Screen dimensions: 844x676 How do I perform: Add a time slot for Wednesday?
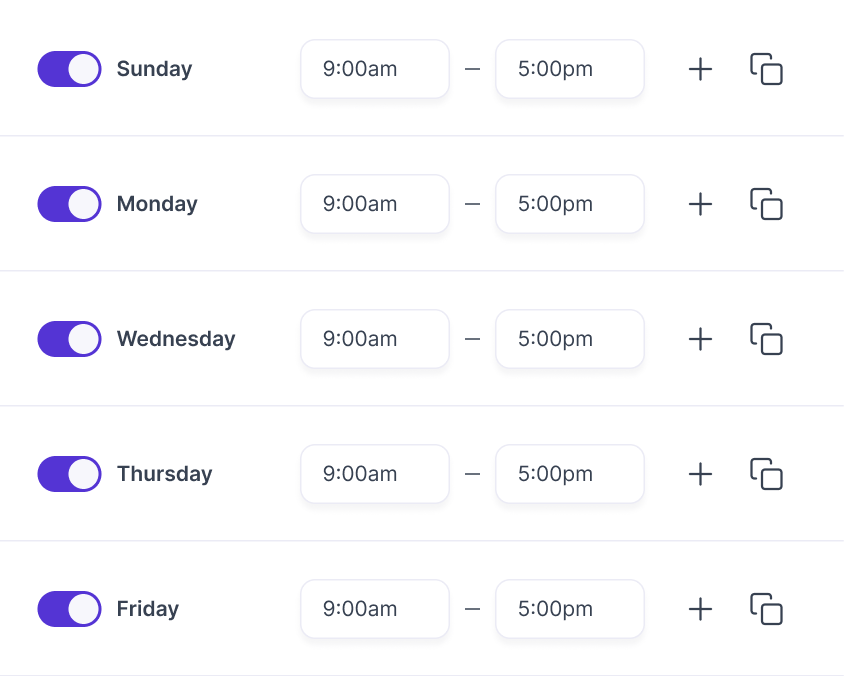pyautogui.click(x=700, y=339)
